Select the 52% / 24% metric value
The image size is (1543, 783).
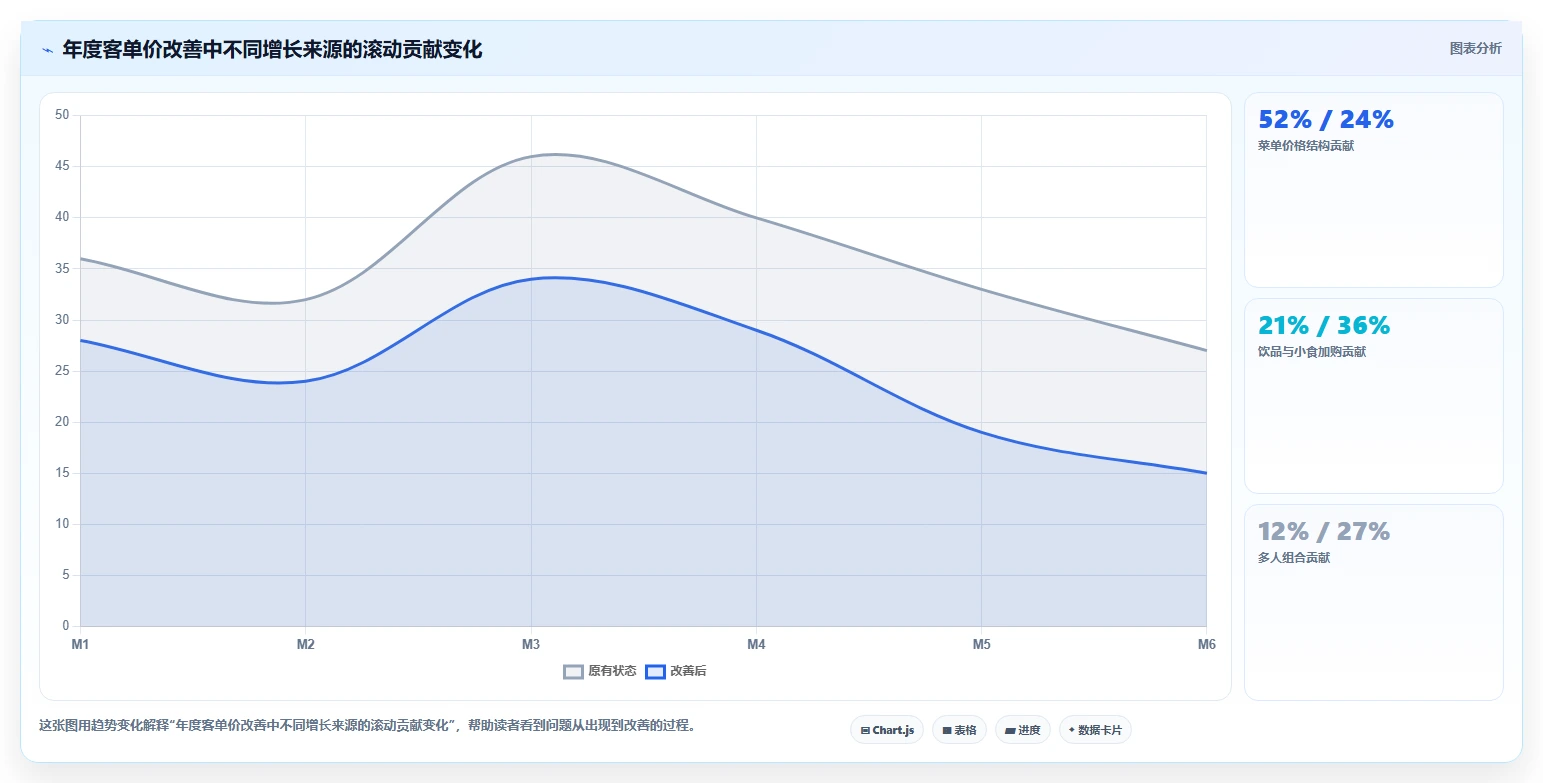click(1325, 120)
